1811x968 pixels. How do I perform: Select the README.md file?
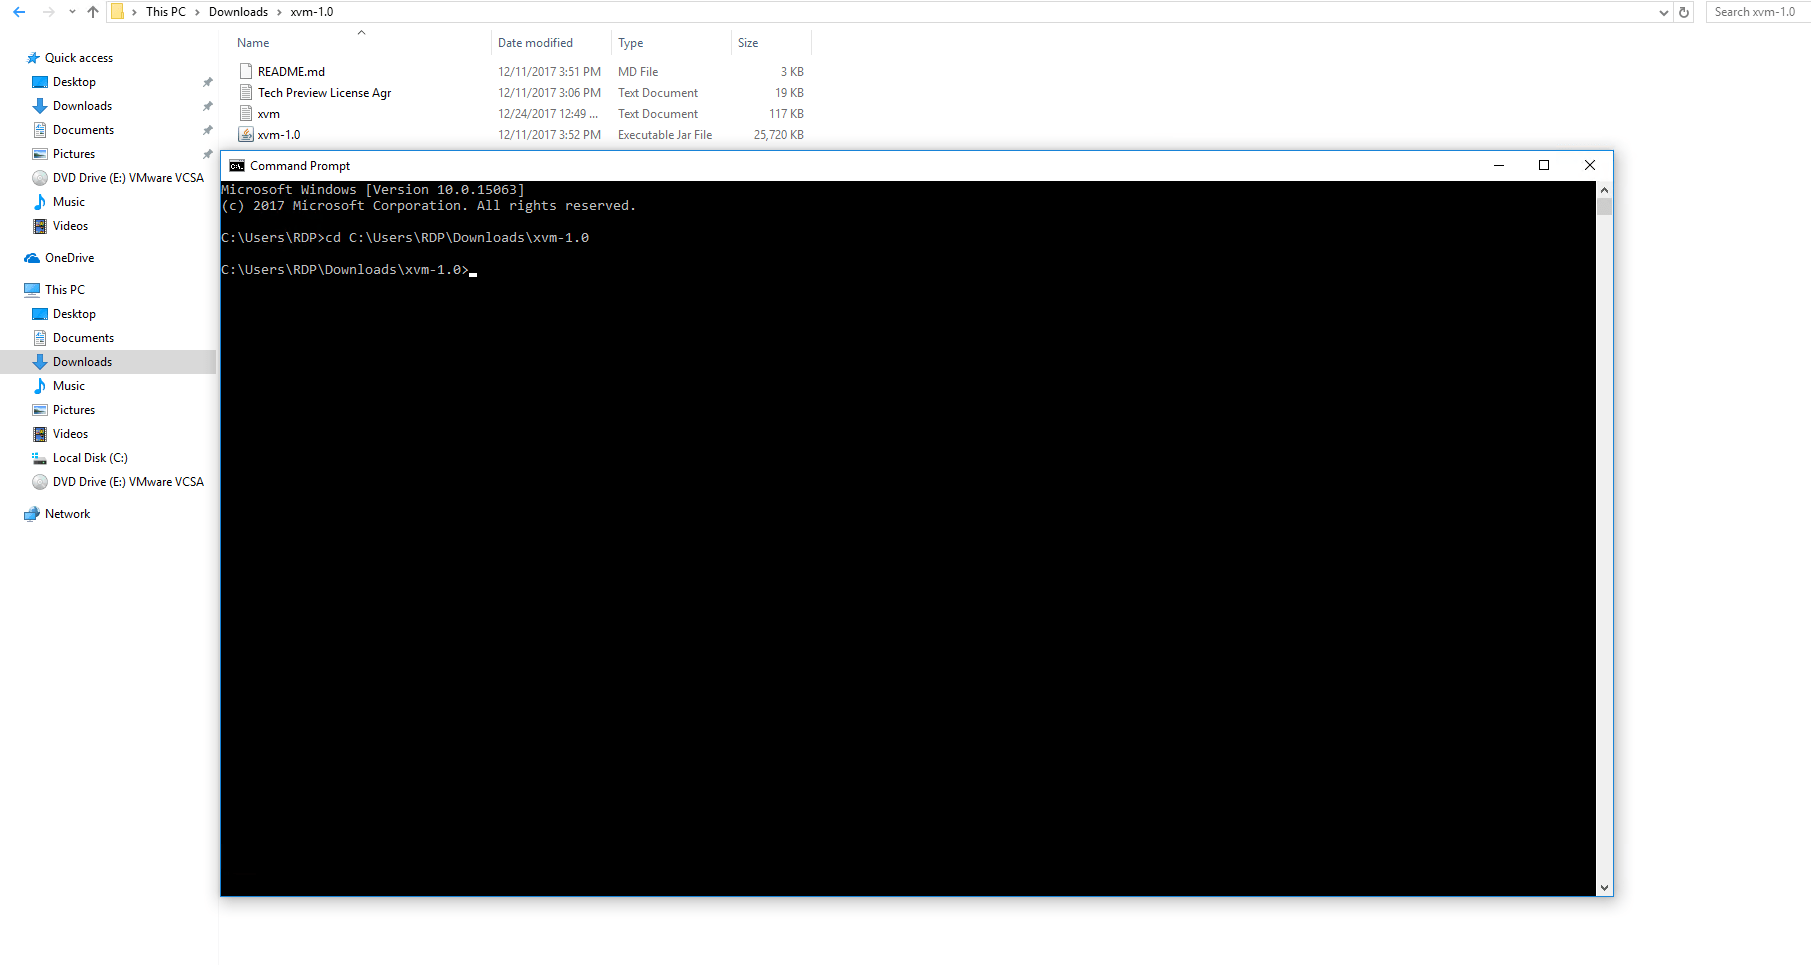(x=290, y=72)
